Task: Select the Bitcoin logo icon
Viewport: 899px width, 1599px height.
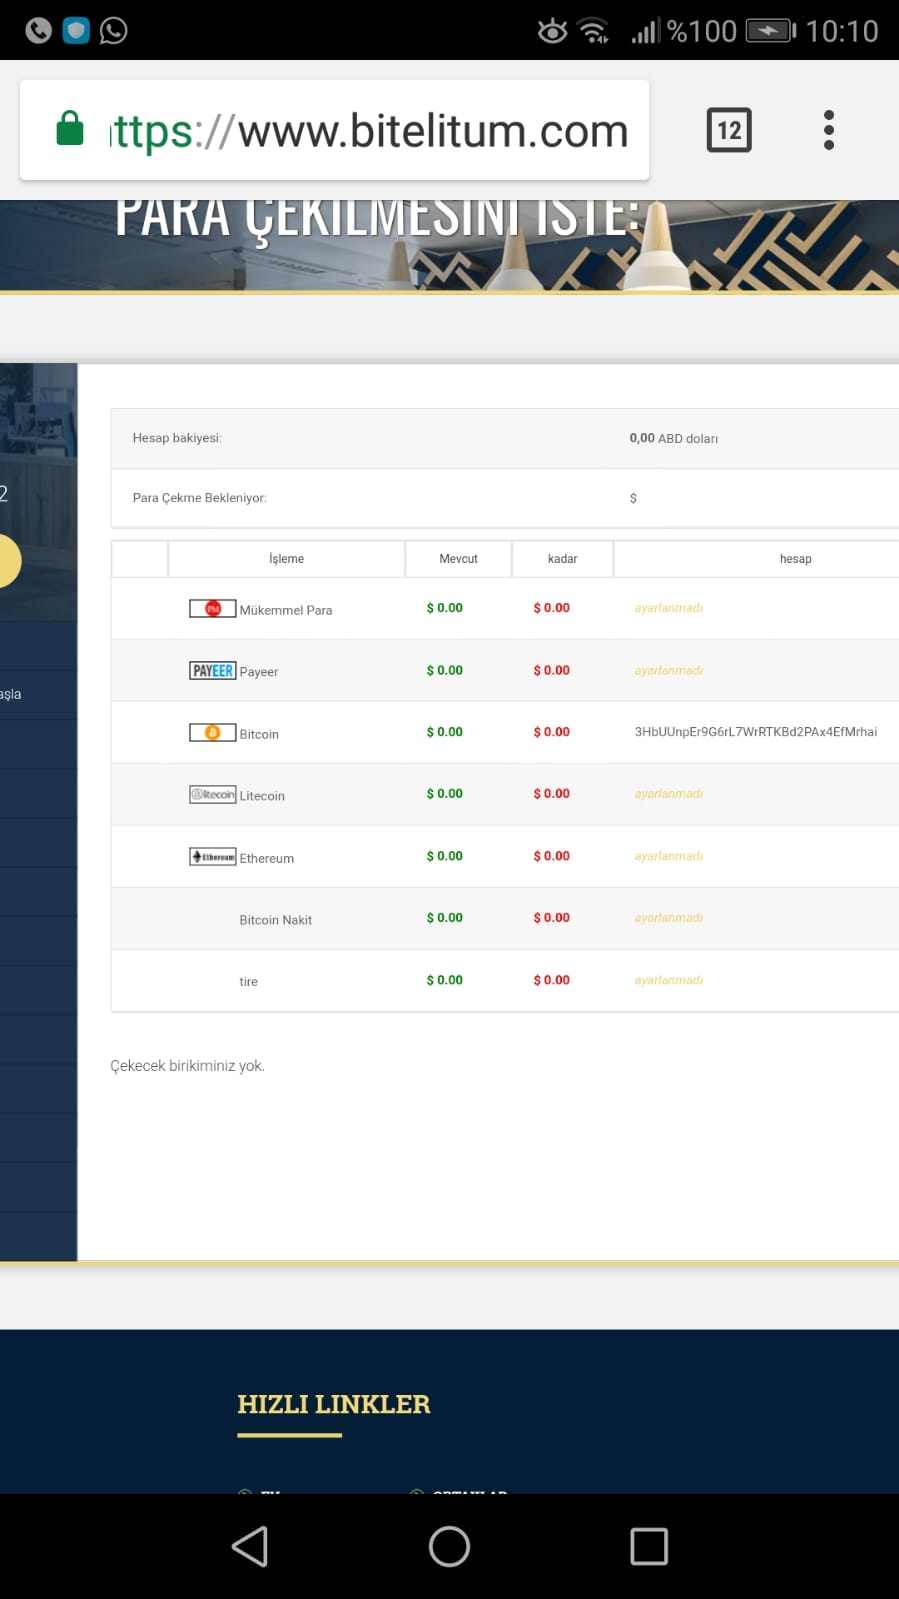Action: click(x=212, y=733)
